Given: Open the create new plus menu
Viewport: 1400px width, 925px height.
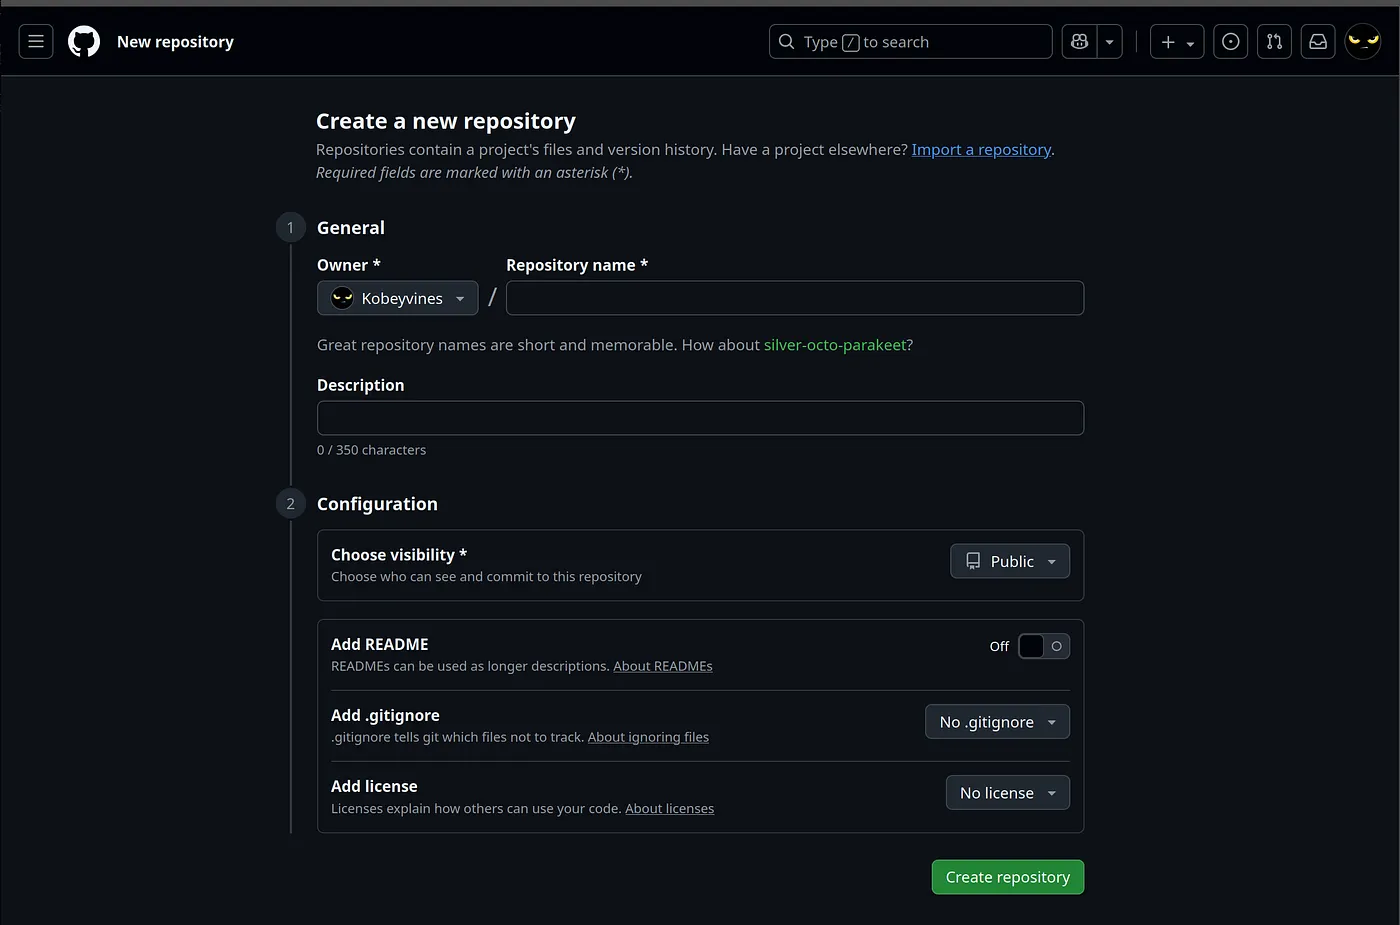Looking at the screenshot, I should (x=1177, y=42).
